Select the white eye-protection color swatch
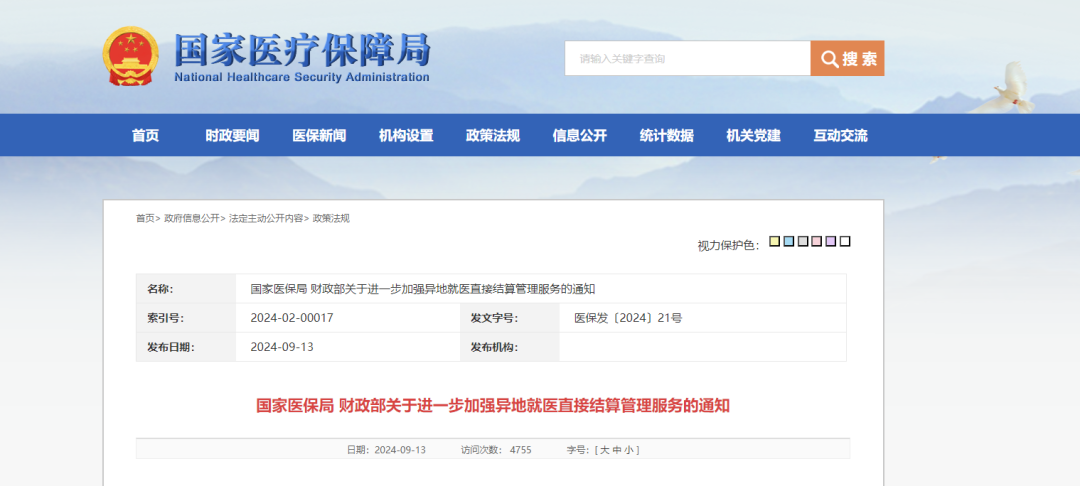Viewport: 1080px width, 486px height. (x=845, y=241)
